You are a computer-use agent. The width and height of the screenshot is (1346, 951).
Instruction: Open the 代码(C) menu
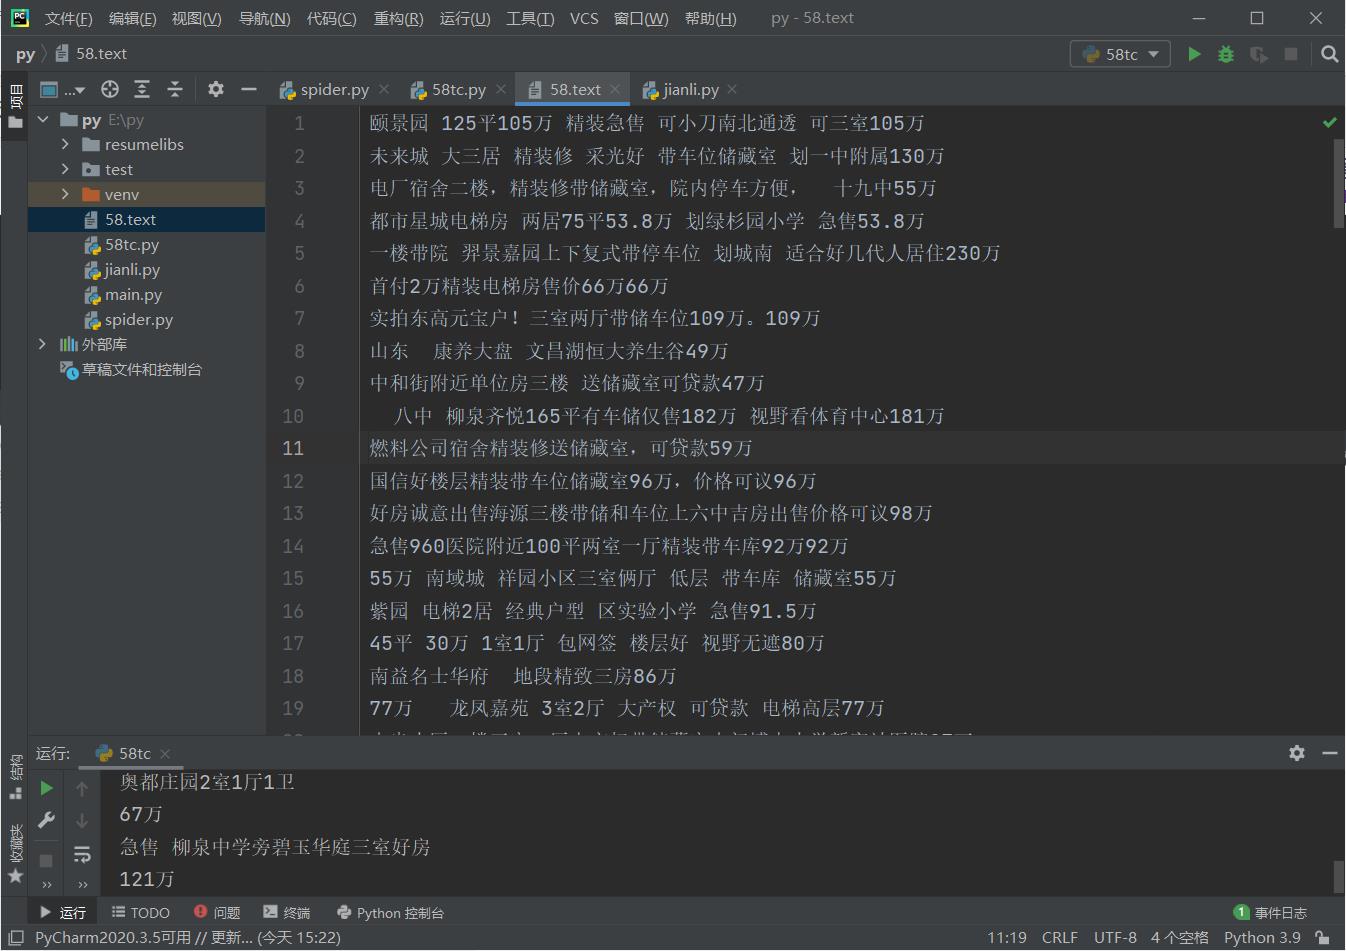[x=331, y=18]
